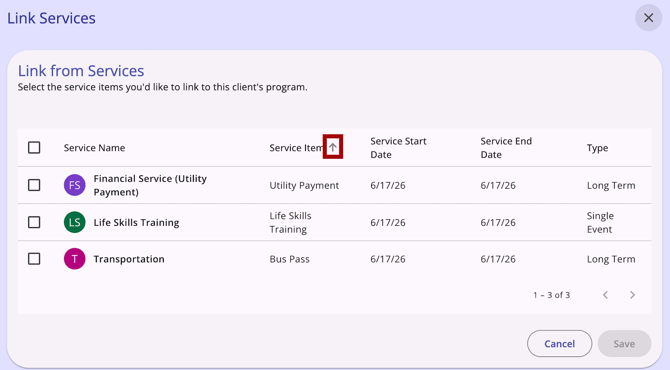
Task: Check the Life Skills Training row
Action: point(34,222)
